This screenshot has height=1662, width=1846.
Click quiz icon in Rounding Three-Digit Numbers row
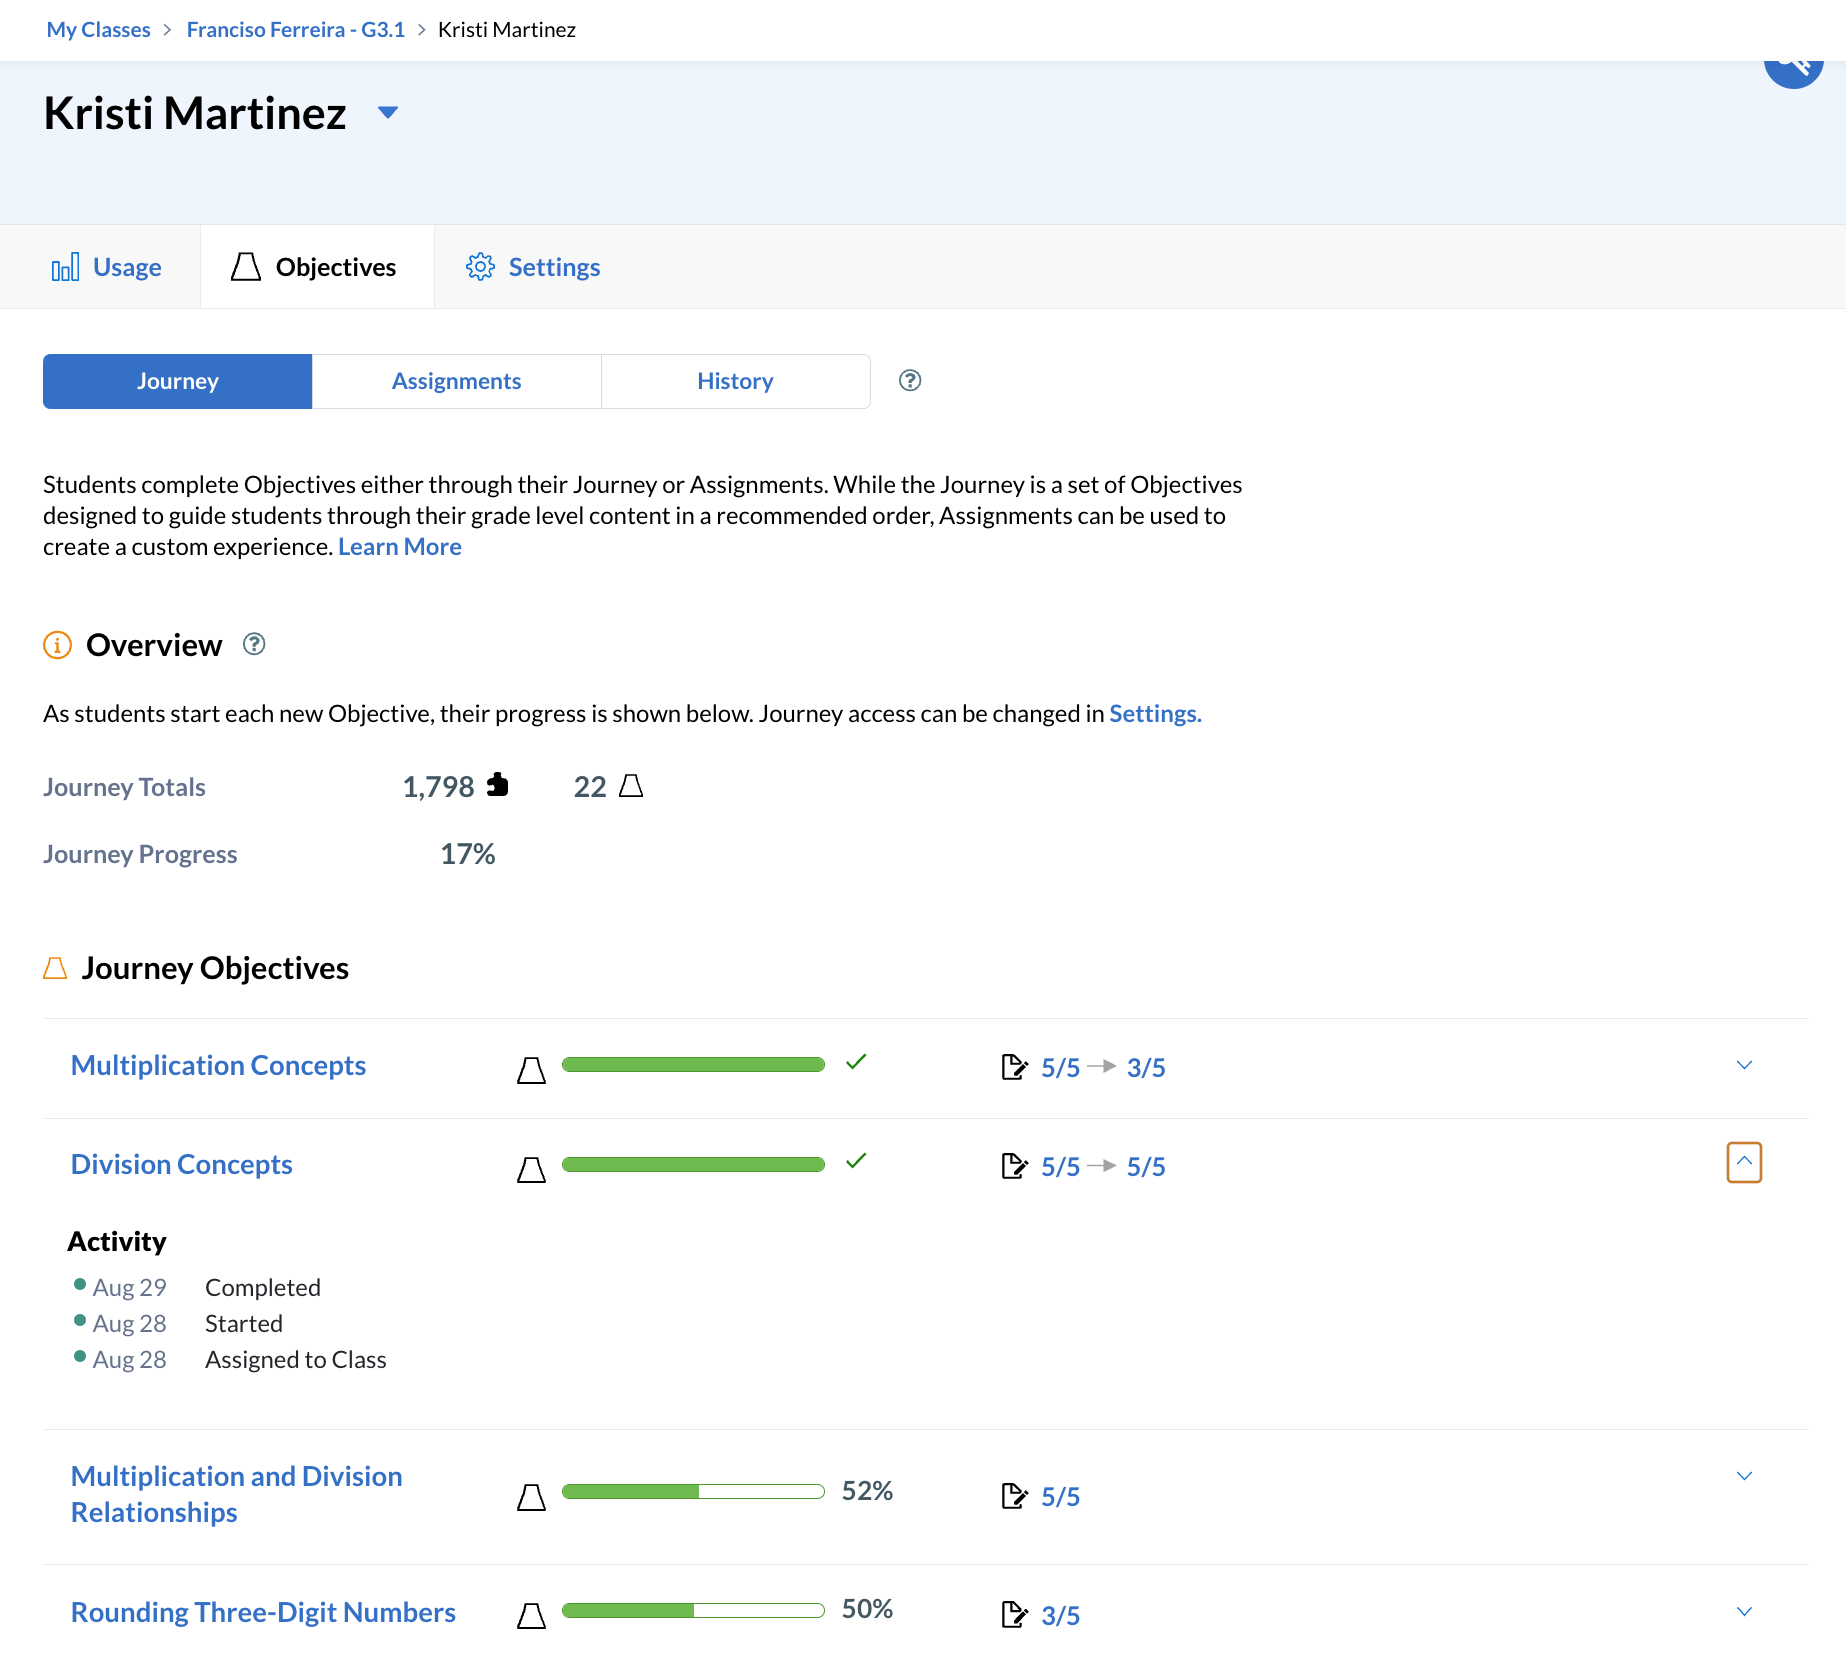[1014, 1614]
